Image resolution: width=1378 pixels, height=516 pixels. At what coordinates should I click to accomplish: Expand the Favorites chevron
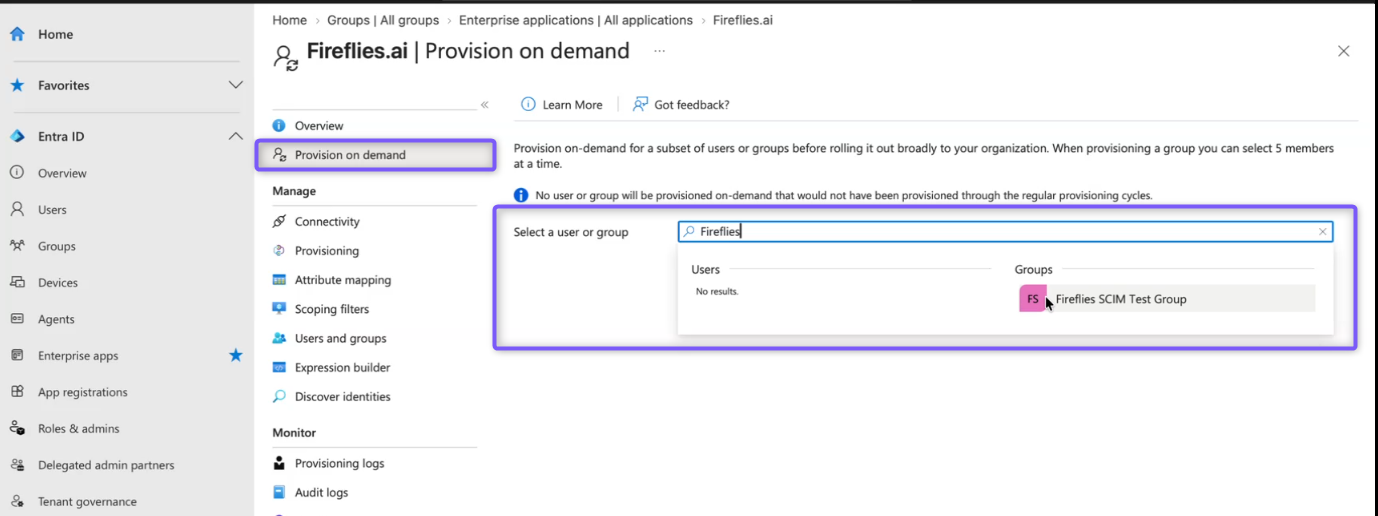click(235, 85)
